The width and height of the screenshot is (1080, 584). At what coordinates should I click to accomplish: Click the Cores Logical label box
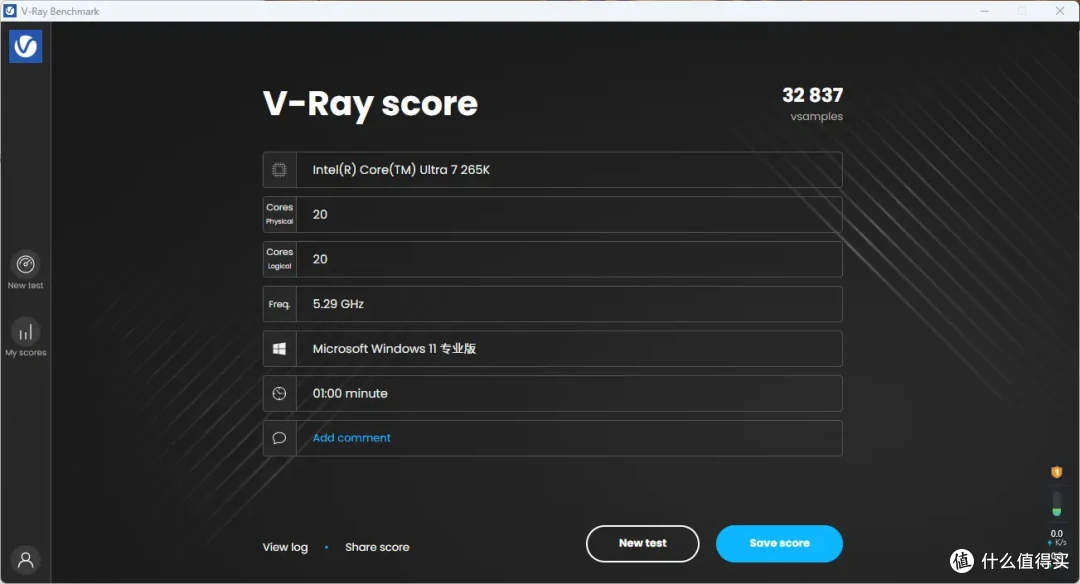click(x=279, y=259)
